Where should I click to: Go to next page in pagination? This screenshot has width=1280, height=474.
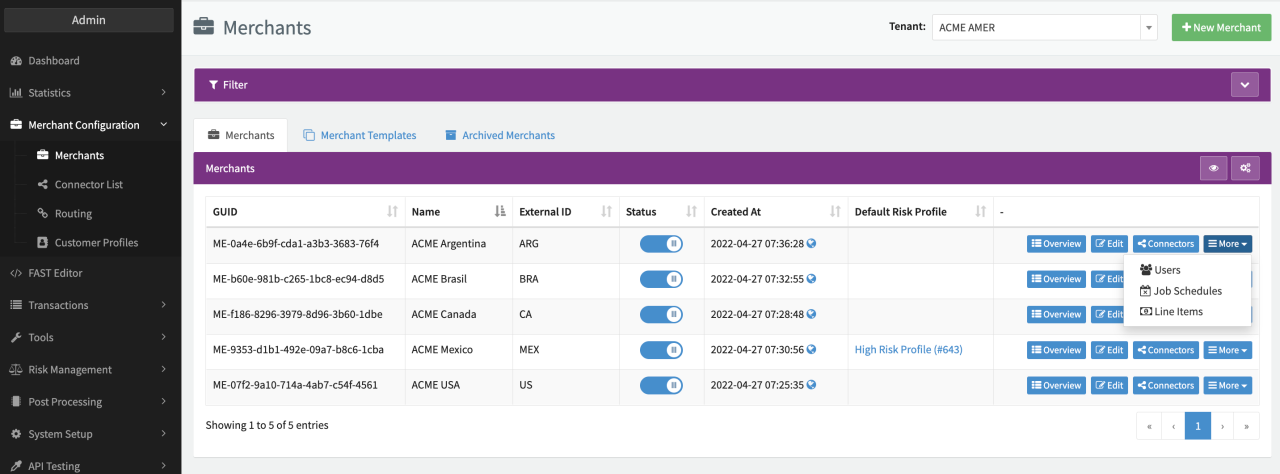[x=1222, y=426]
